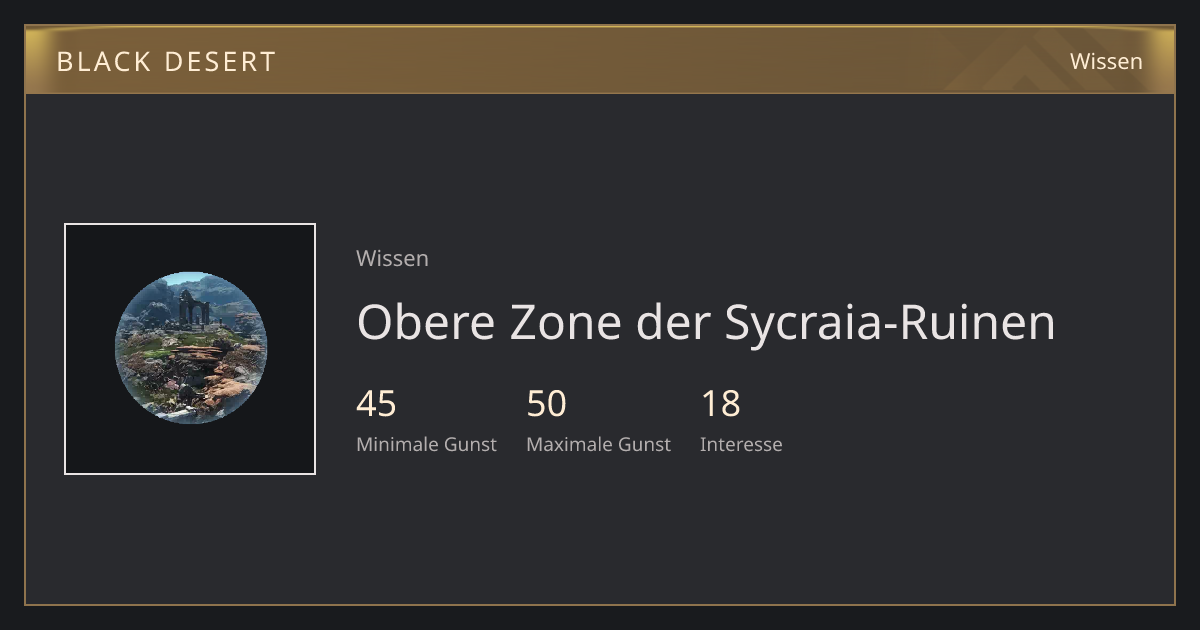Click the ruined arch in the thumbnail
This screenshot has width=1200, height=630.
(194, 307)
